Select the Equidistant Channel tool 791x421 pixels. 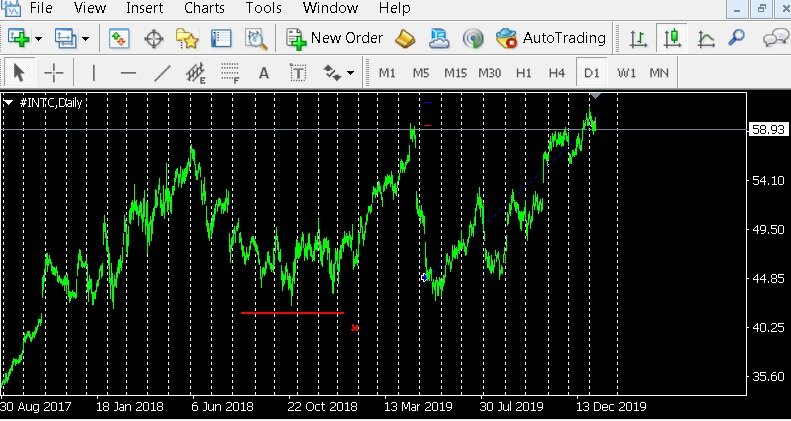pos(196,73)
